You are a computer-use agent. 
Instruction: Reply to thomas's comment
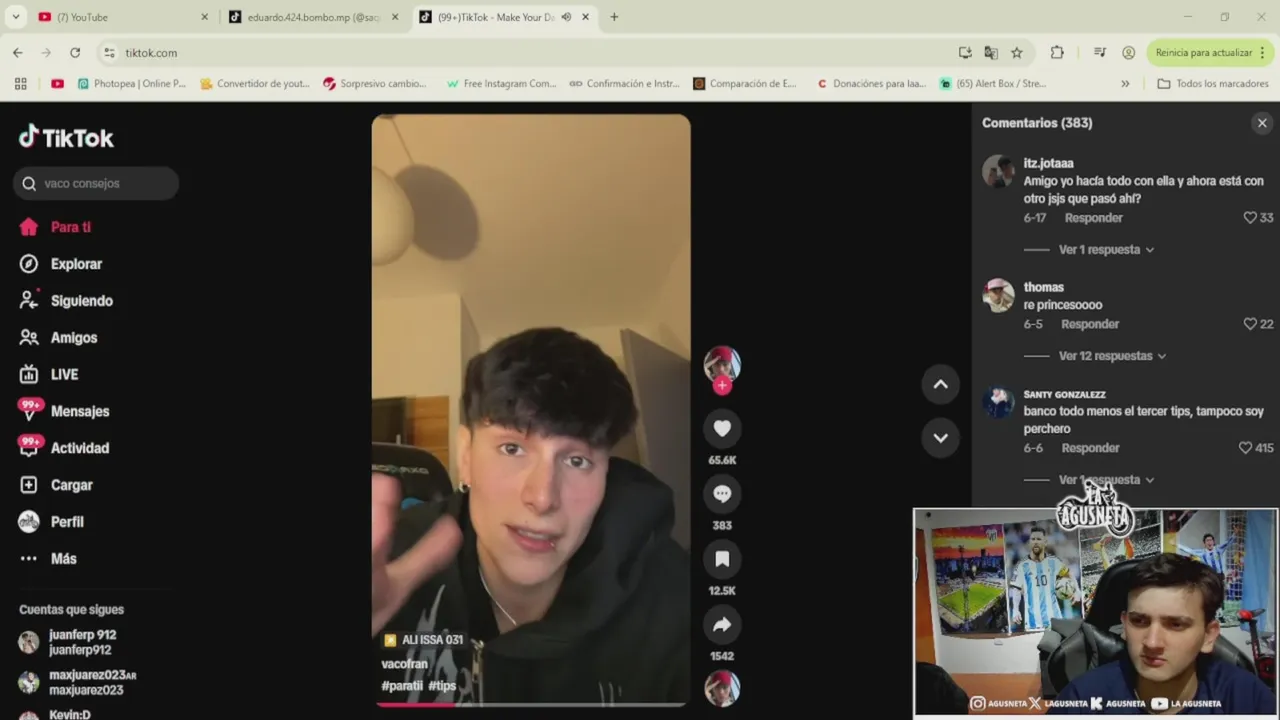[x=1090, y=324]
